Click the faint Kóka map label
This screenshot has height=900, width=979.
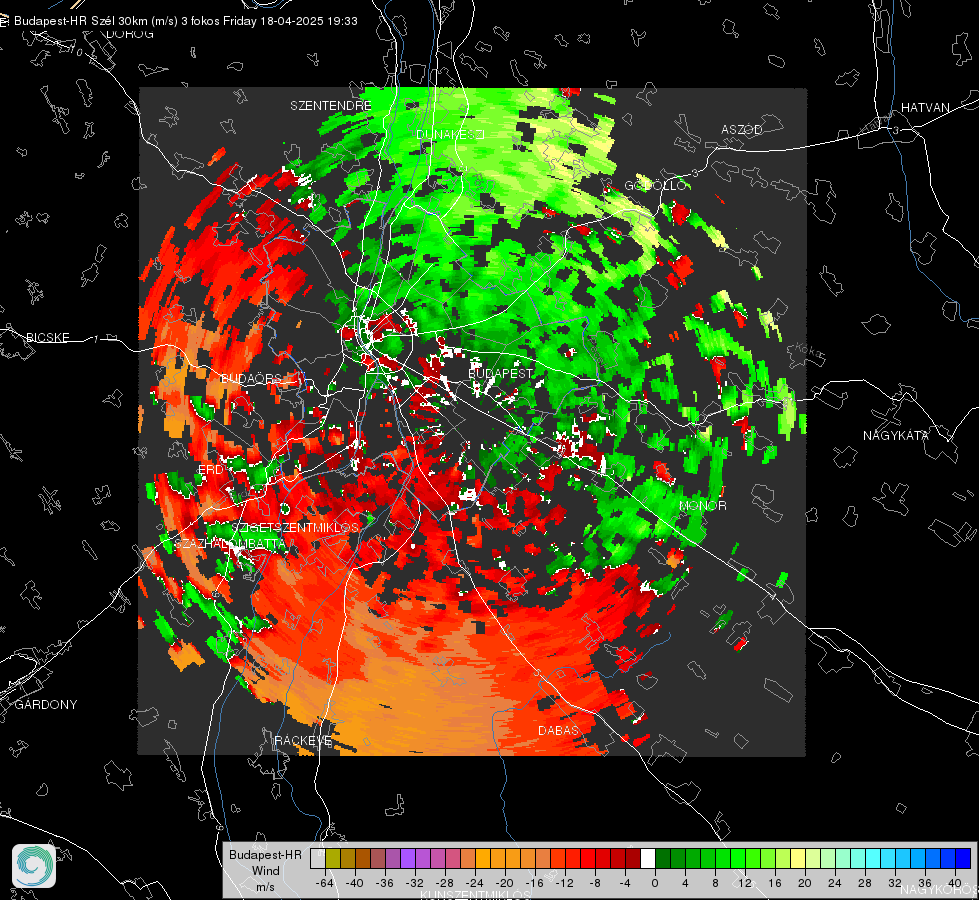click(809, 352)
